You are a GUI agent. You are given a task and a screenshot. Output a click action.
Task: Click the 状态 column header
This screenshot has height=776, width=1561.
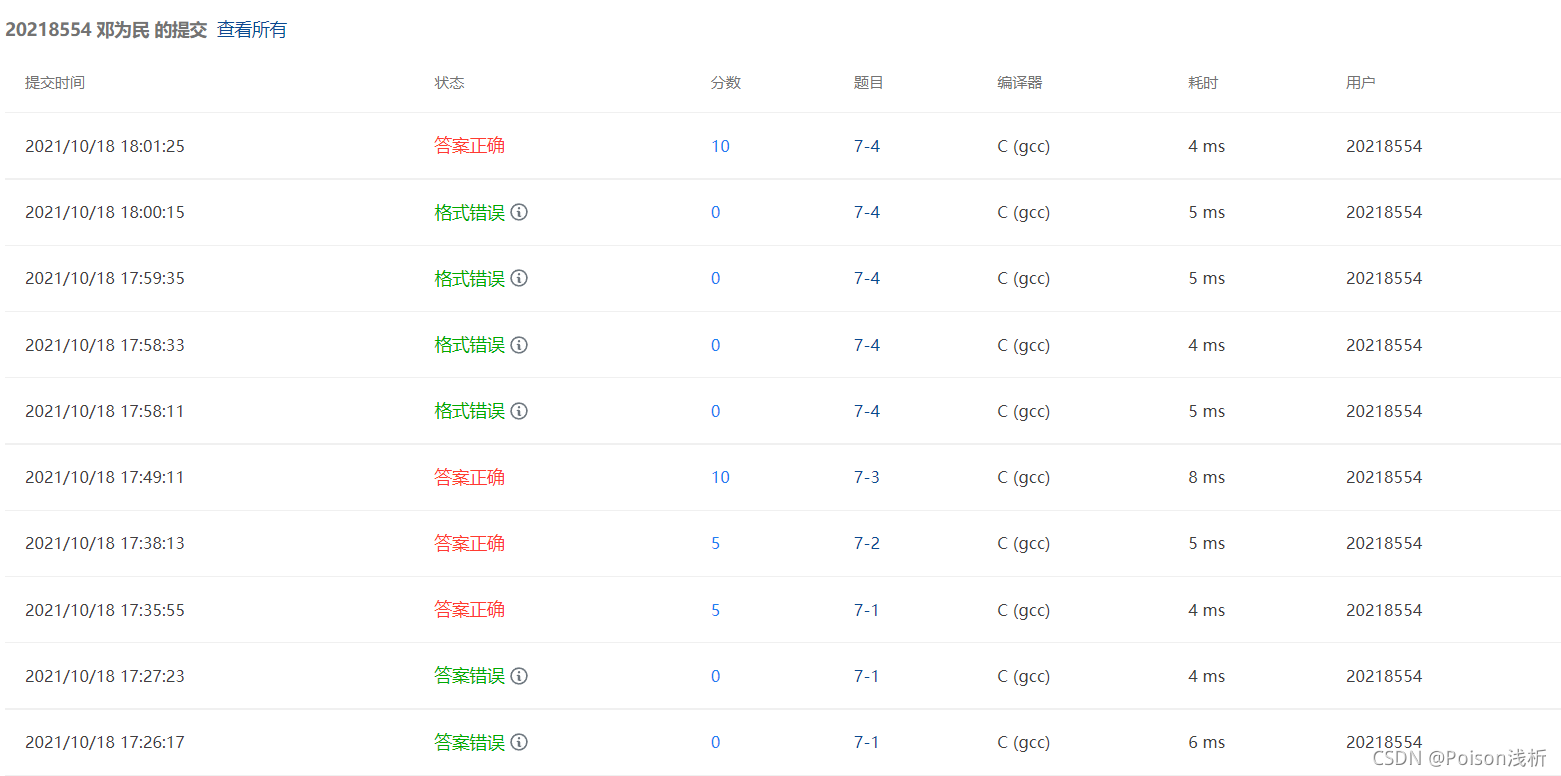click(x=449, y=83)
